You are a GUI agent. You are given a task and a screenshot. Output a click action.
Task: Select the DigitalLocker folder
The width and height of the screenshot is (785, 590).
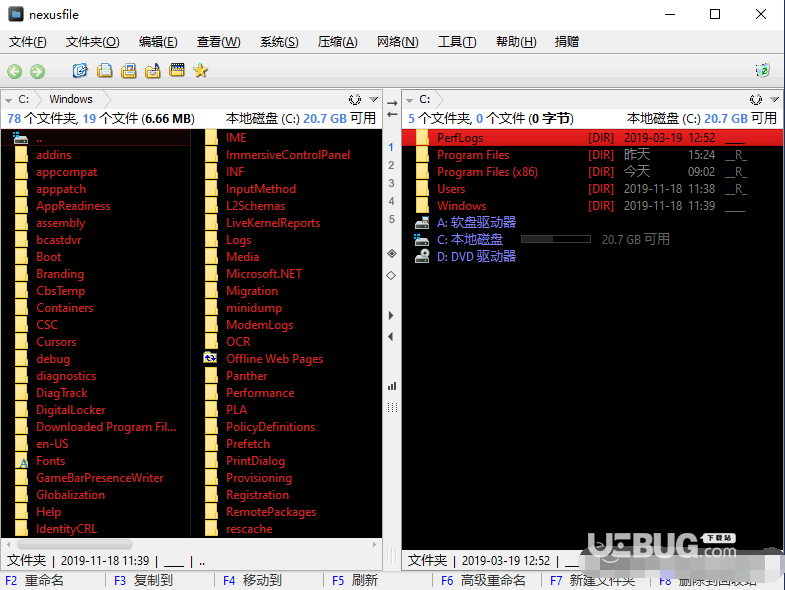71,410
